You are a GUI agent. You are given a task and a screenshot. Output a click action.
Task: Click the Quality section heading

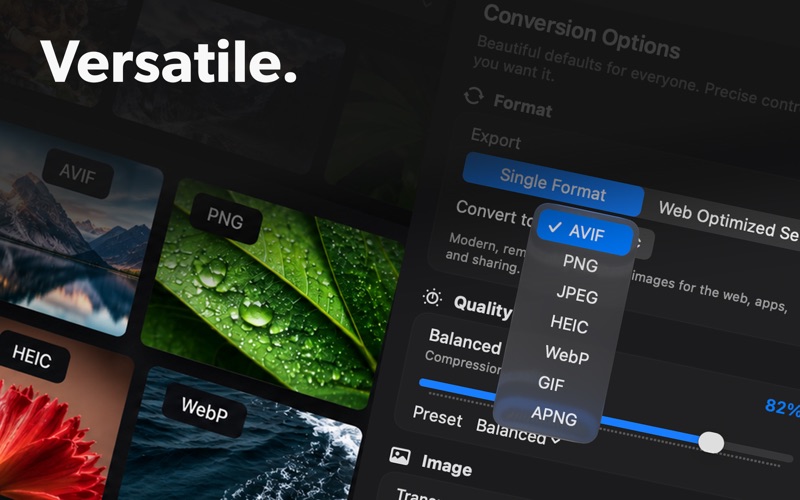482,307
